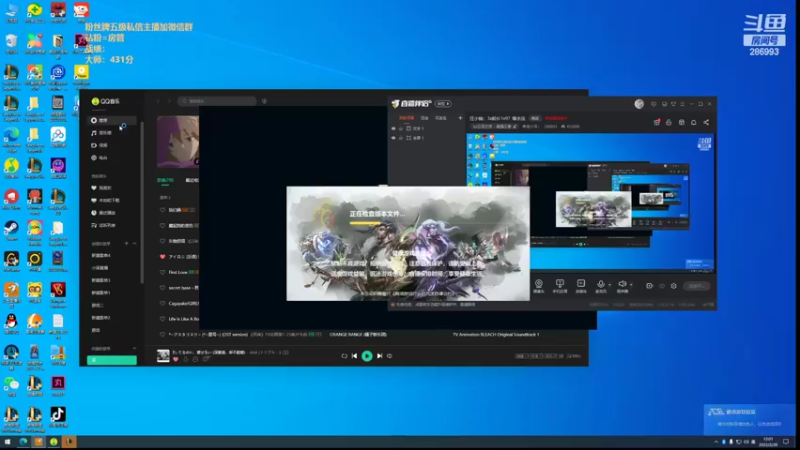Open the Microsoft Edge desktop shortcut
Screen dimensions: 800x450
[x=11, y=139]
